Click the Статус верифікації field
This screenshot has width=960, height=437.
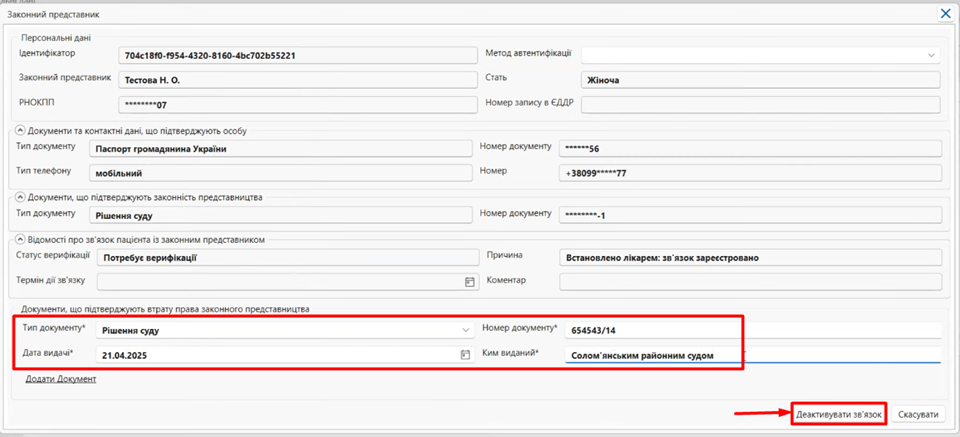288,257
